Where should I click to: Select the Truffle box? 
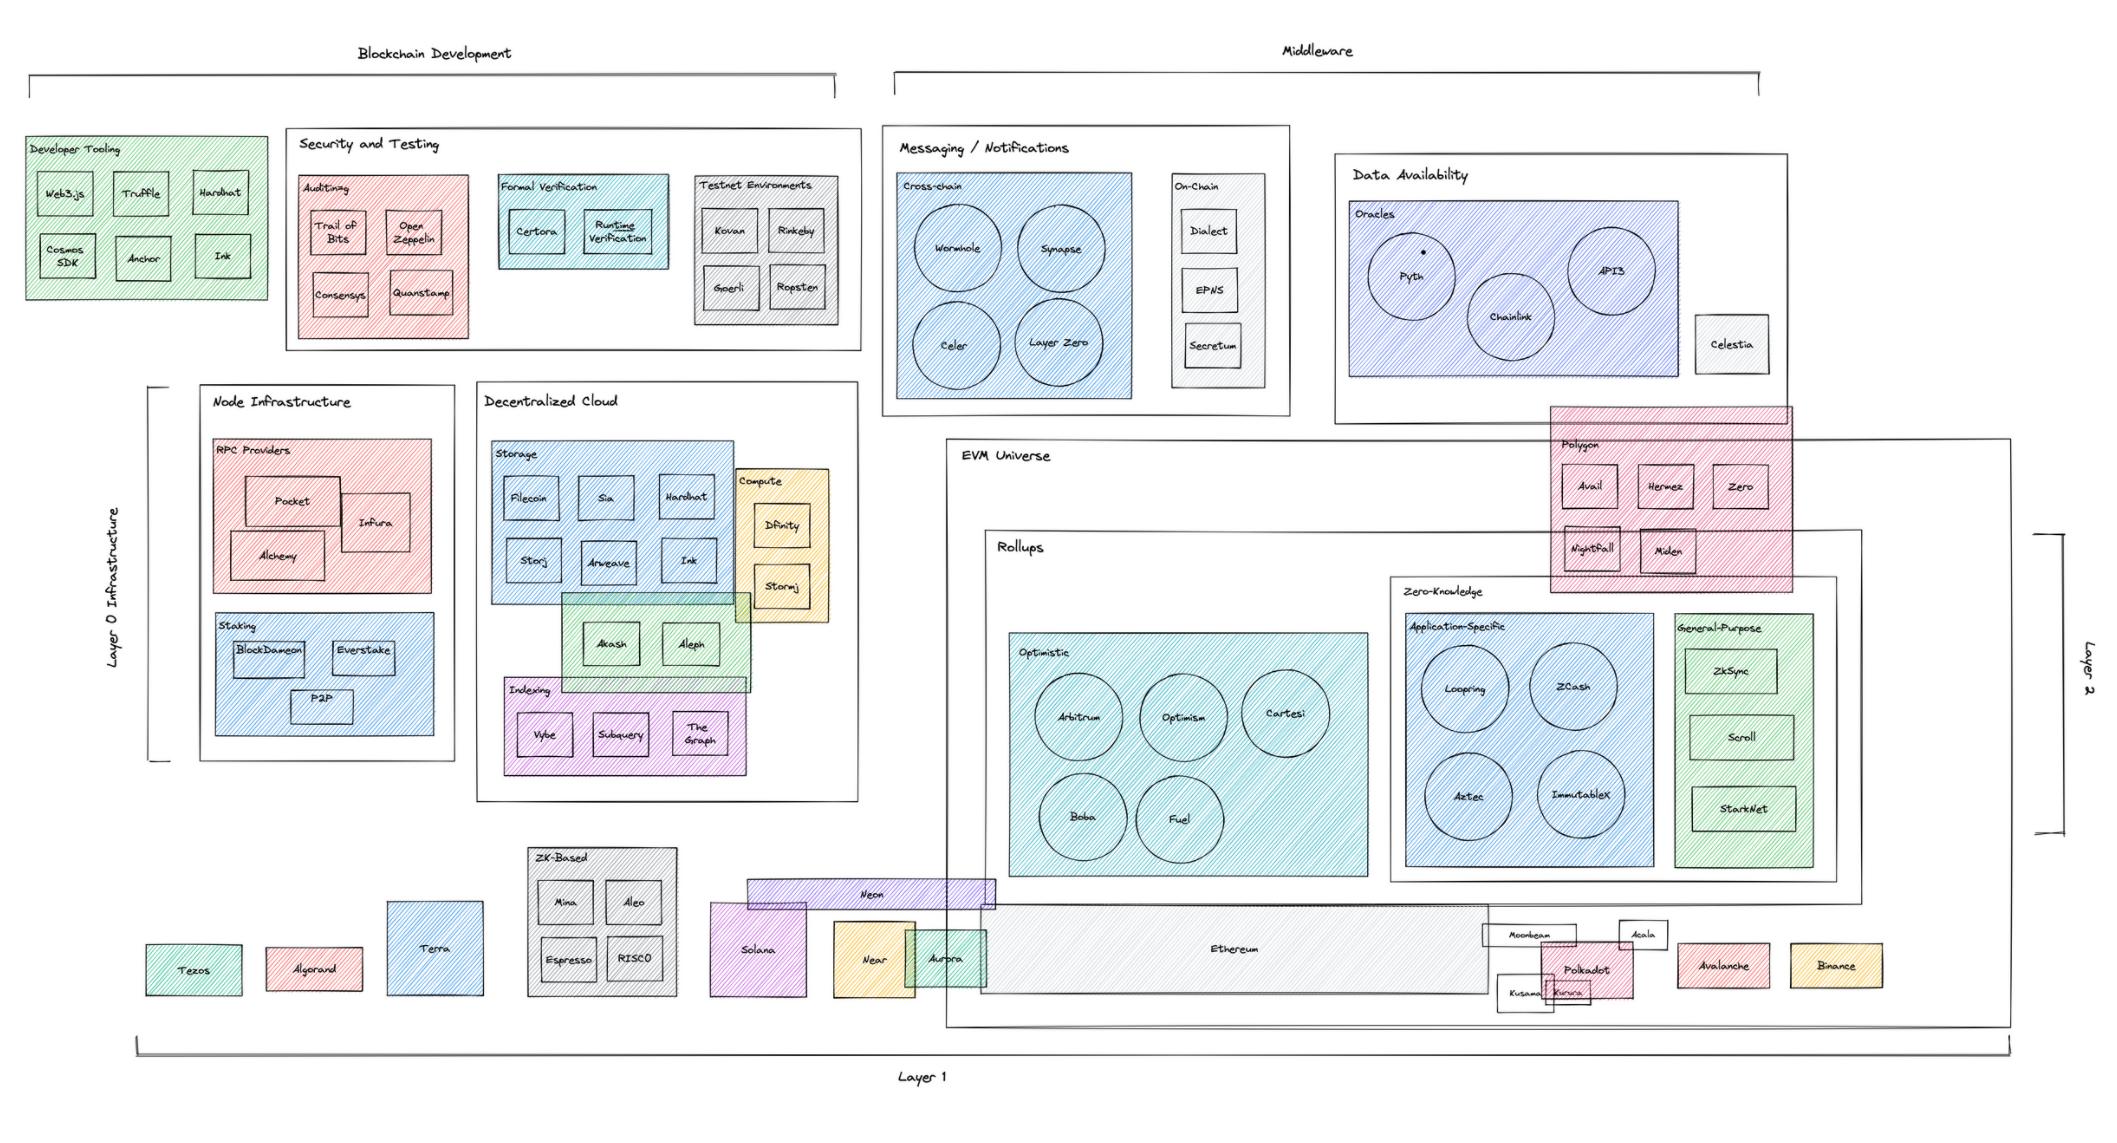[141, 194]
